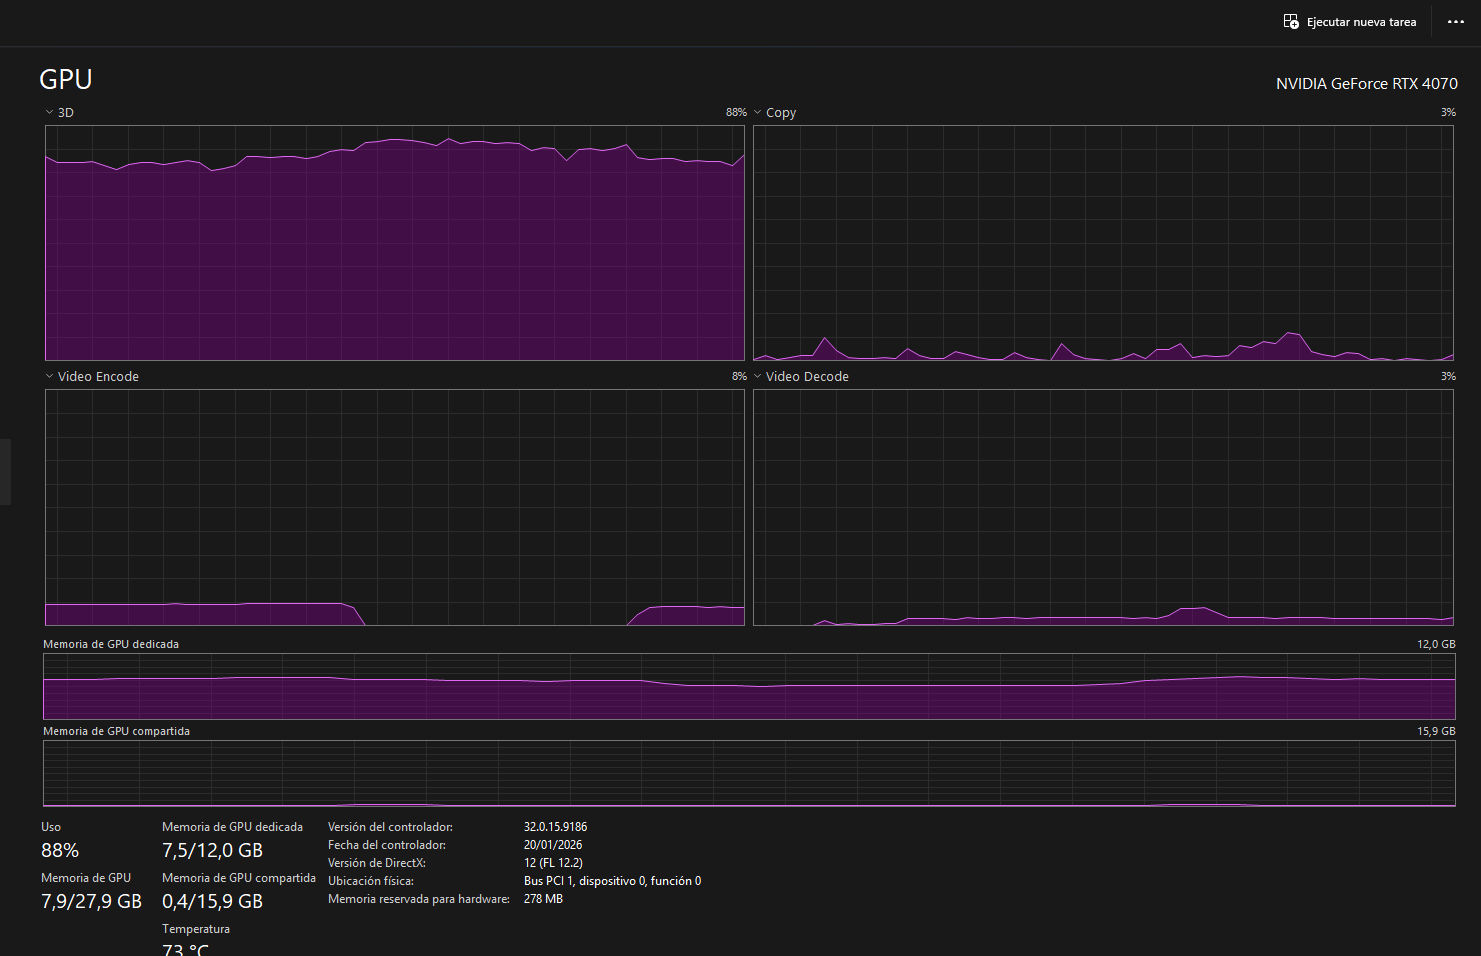Click the DirectX 12 version text
The image size is (1481, 956).
point(553,862)
